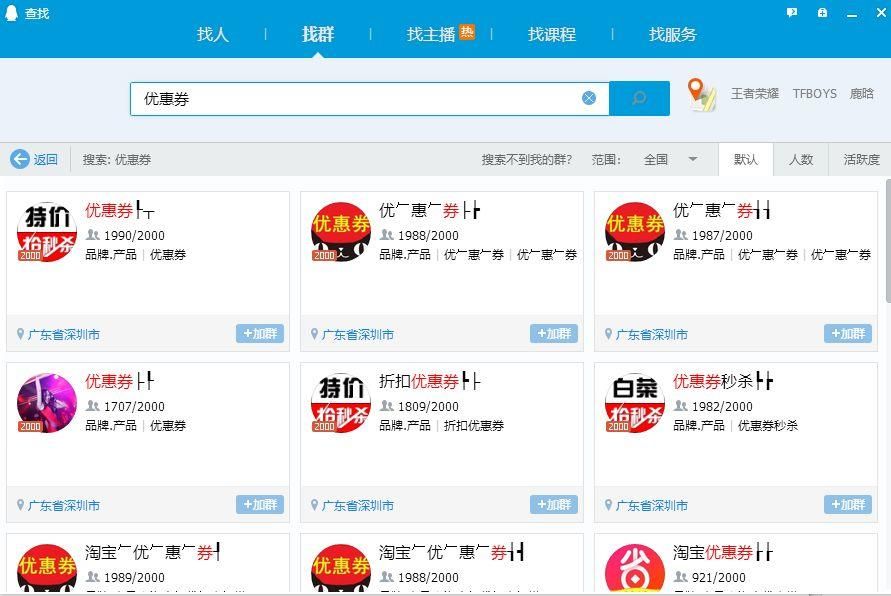Join group with 1990/2000 members
891x596 pixels.
click(260, 334)
